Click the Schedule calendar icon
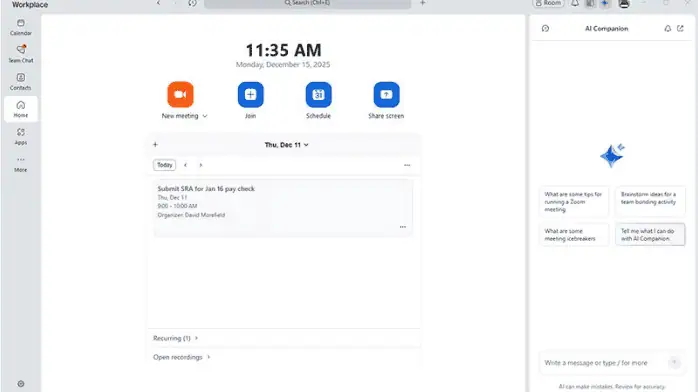 point(318,94)
